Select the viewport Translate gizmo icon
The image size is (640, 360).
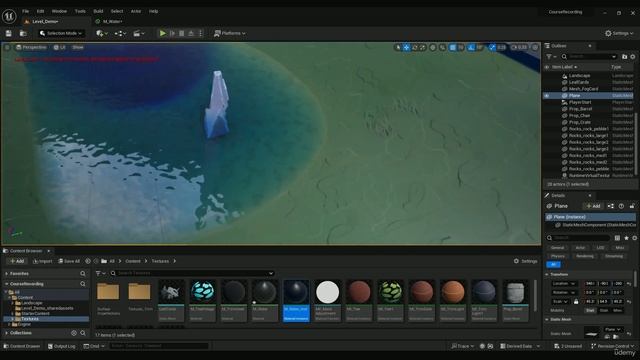(407, 47)
